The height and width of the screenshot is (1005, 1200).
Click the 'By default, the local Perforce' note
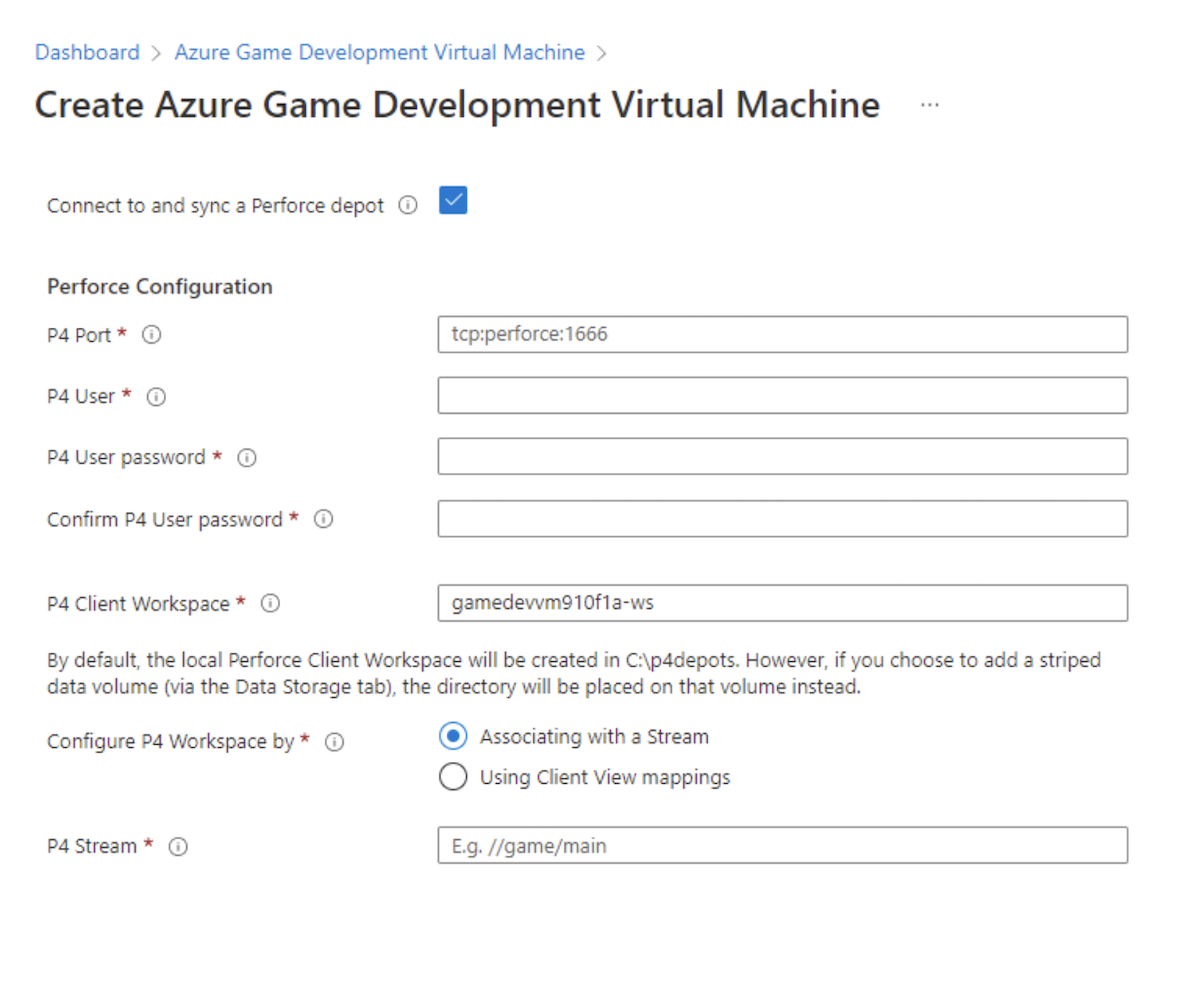click(x=574, y=675)
